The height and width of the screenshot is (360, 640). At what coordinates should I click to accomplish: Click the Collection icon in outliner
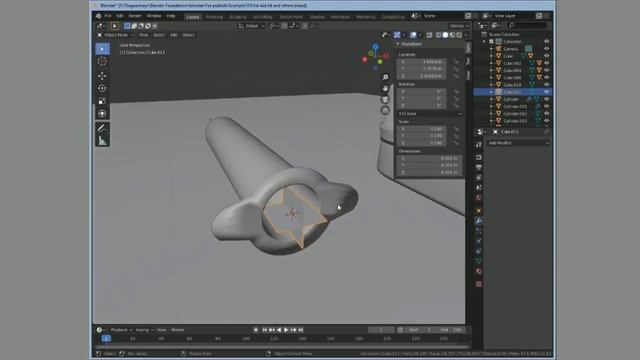coord(498,42)
